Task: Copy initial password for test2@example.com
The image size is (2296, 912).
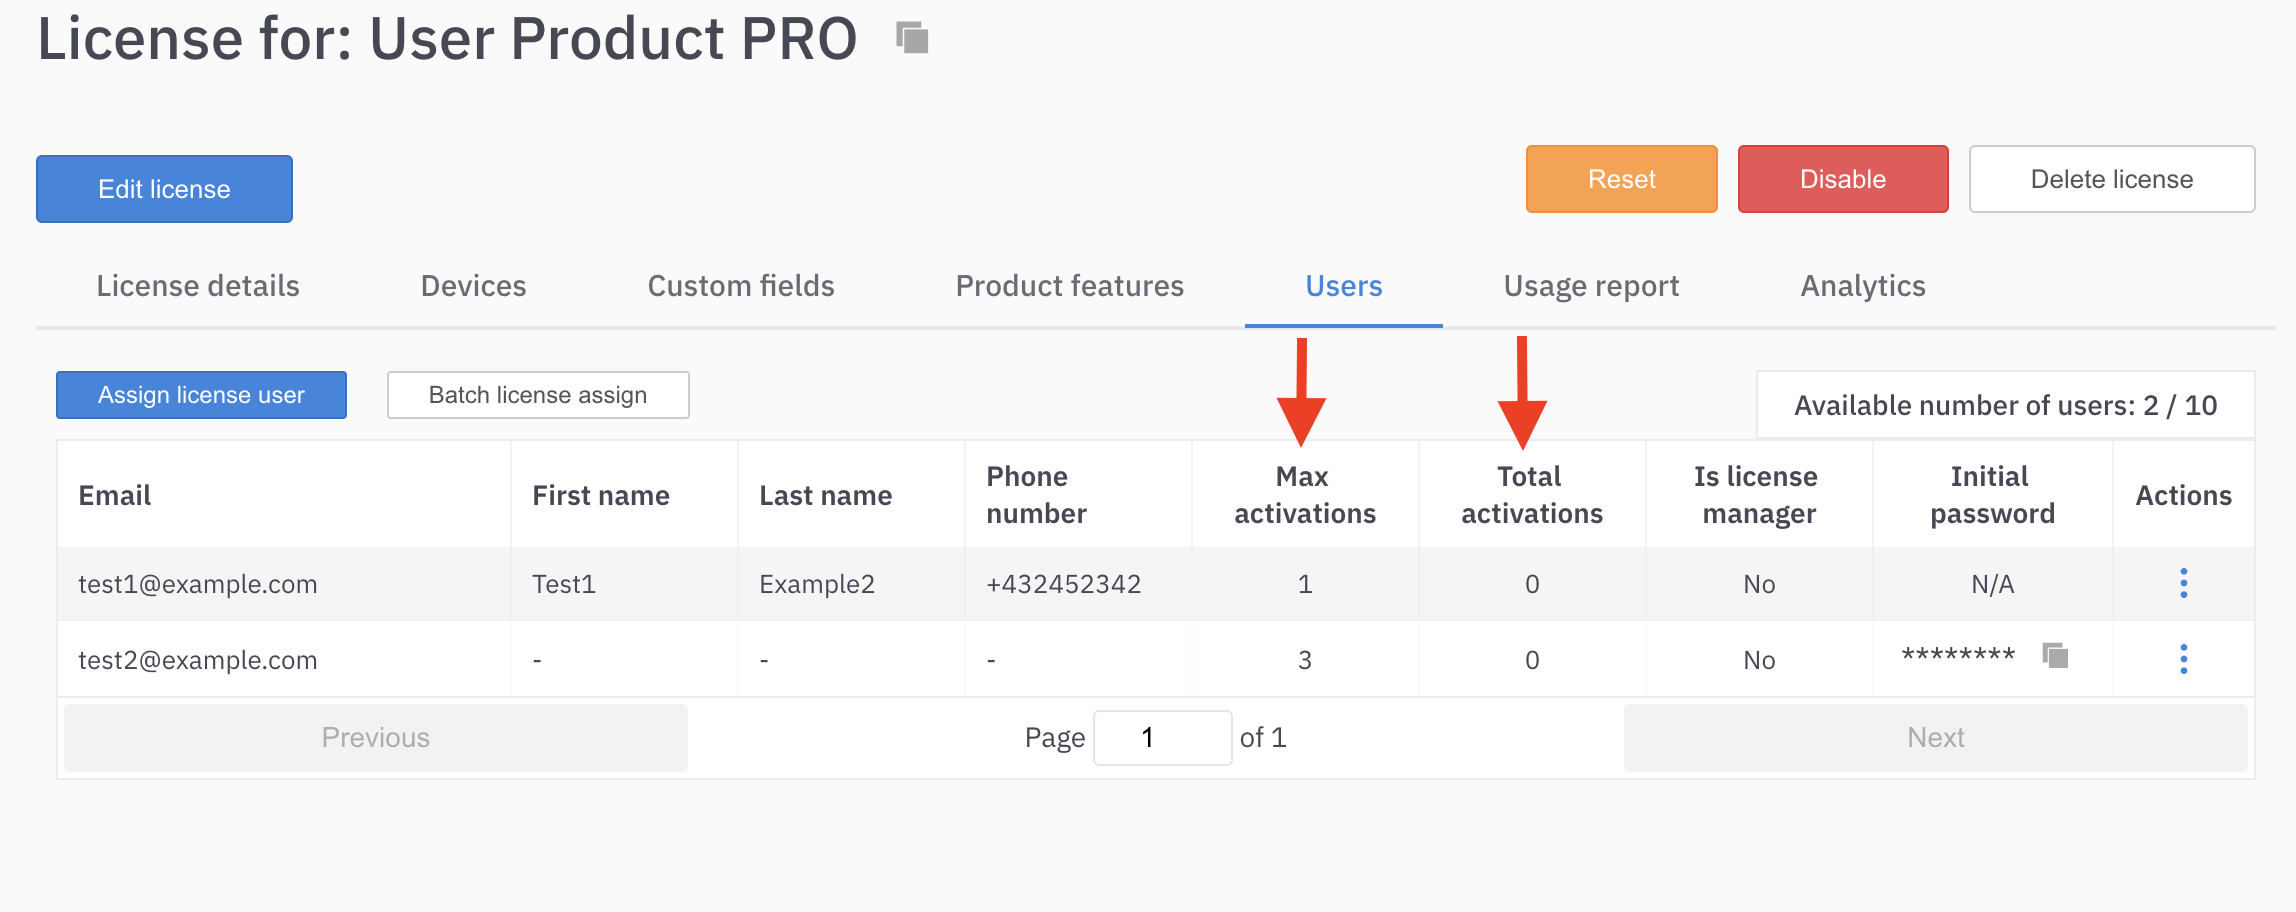Action: click(2055, 656)
